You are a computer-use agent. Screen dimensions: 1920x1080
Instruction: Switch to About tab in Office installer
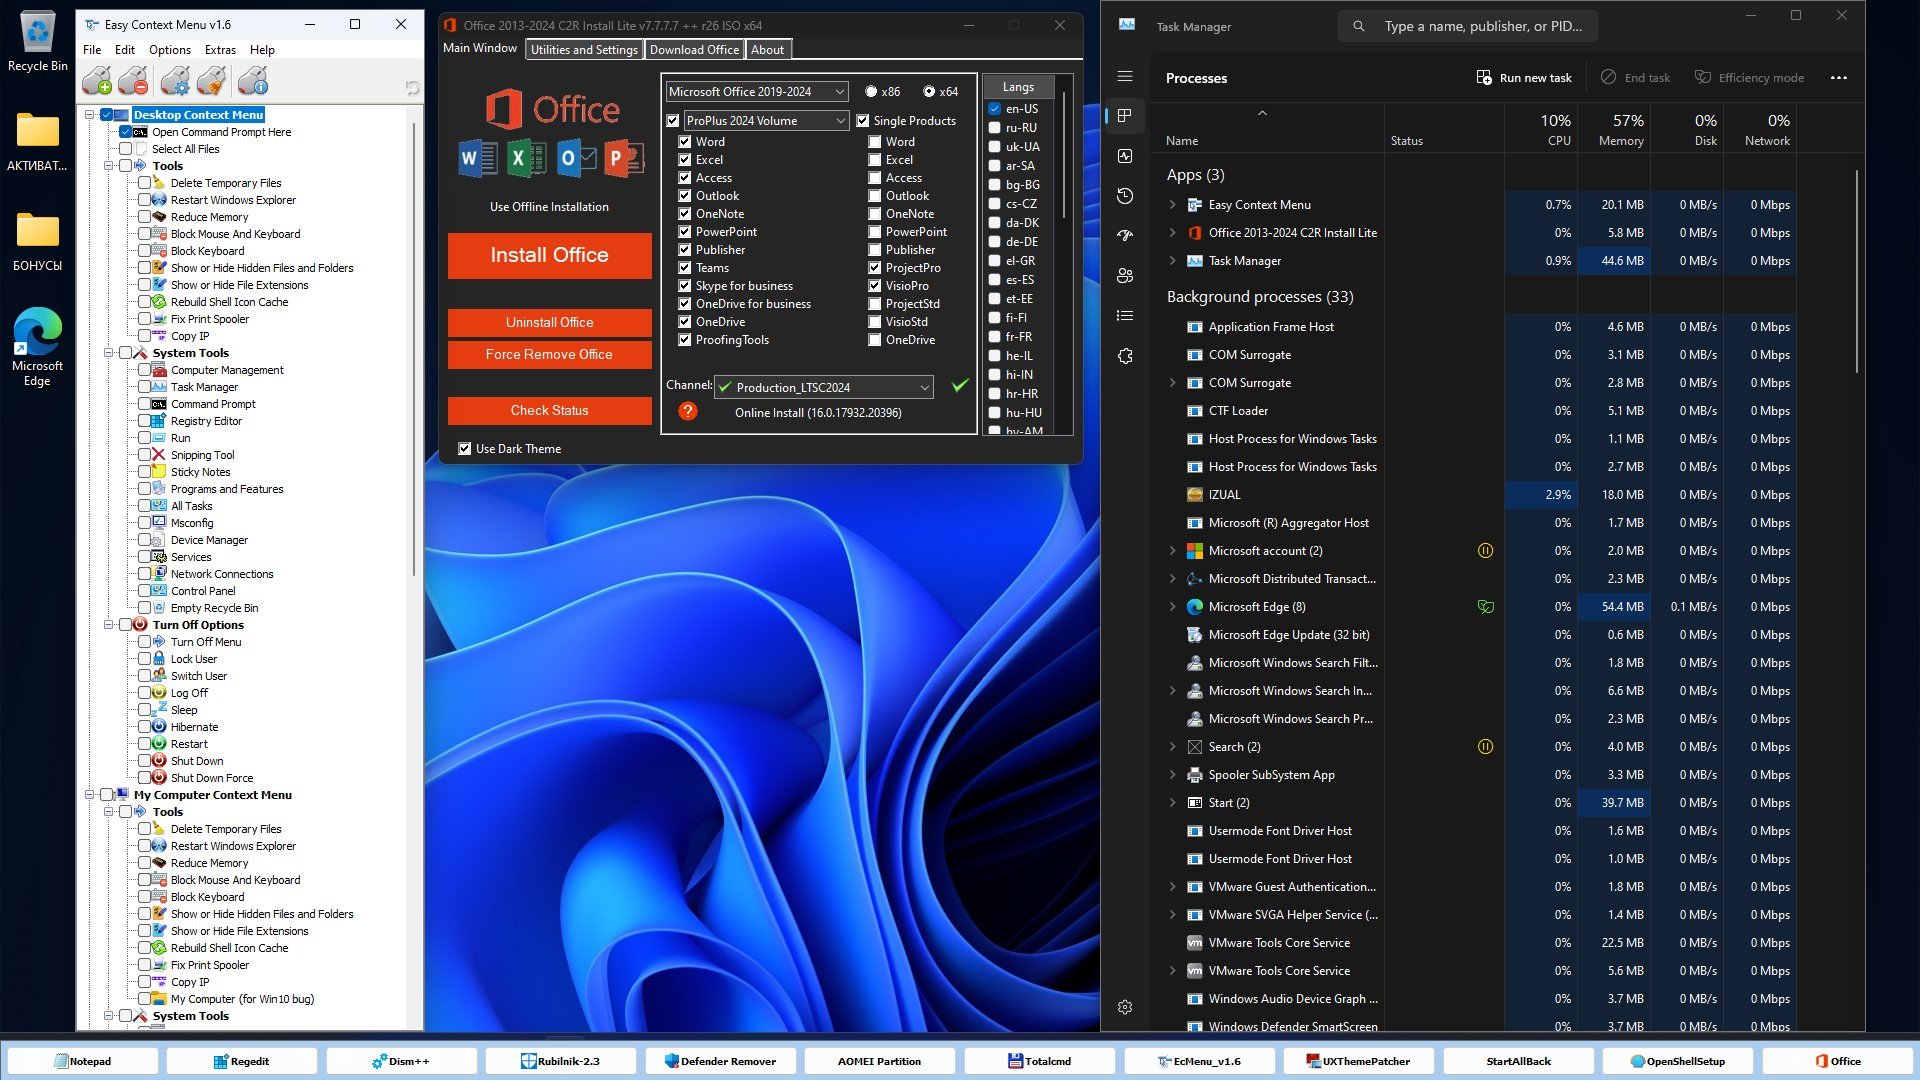pyautogui.click(x=768, y=50)
